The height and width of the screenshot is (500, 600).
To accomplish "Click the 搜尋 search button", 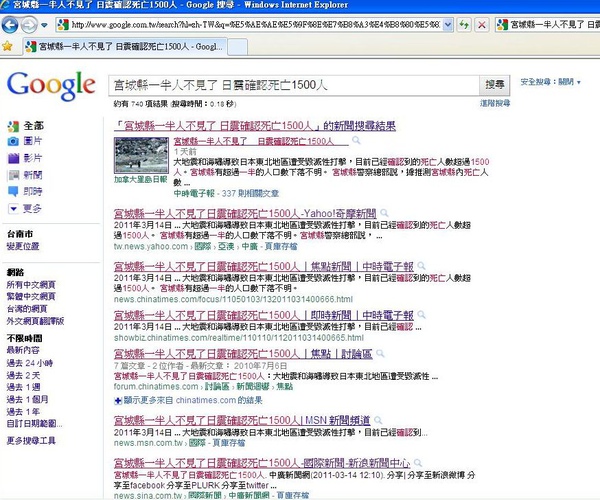I will click(x=494, y=85).
